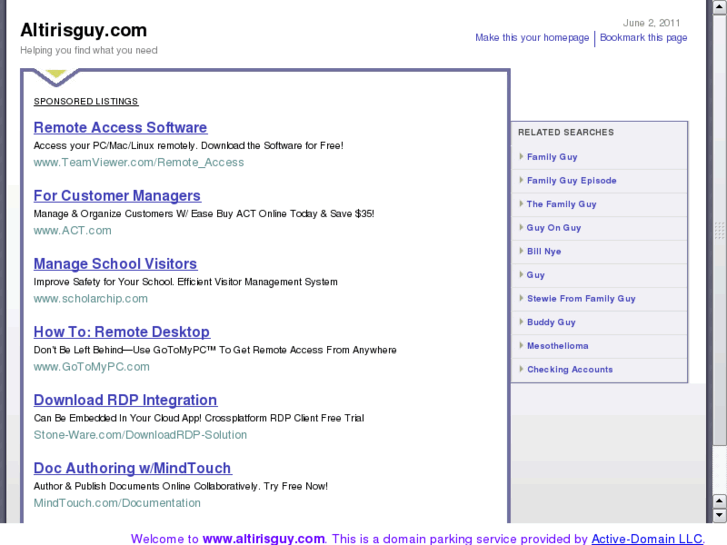
Task: Click the scrollbar up arrow near the bottom
Action: click(720, 501)
